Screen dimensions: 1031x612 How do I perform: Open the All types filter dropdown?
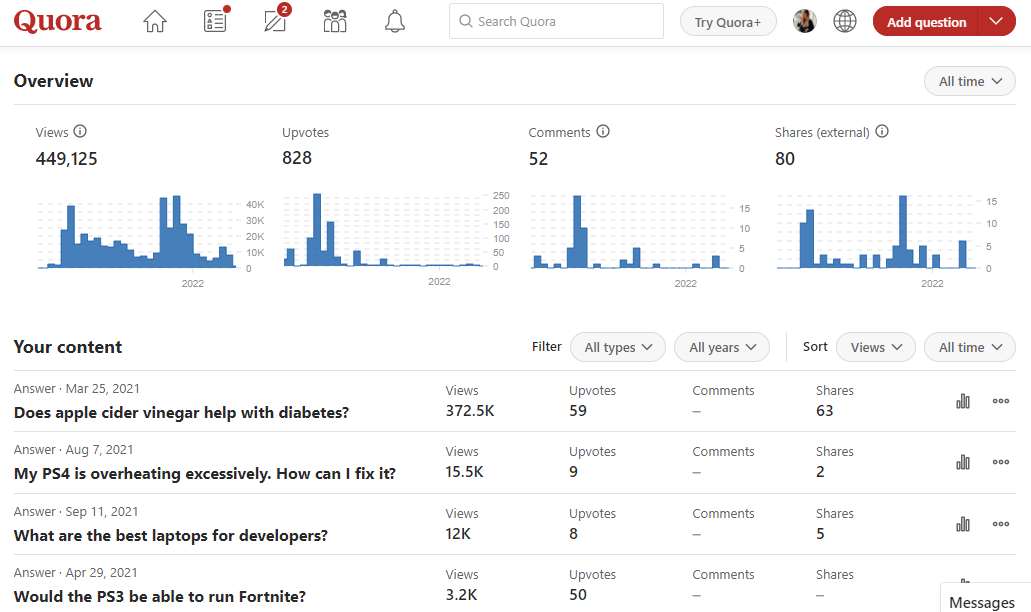pos(617,347)
